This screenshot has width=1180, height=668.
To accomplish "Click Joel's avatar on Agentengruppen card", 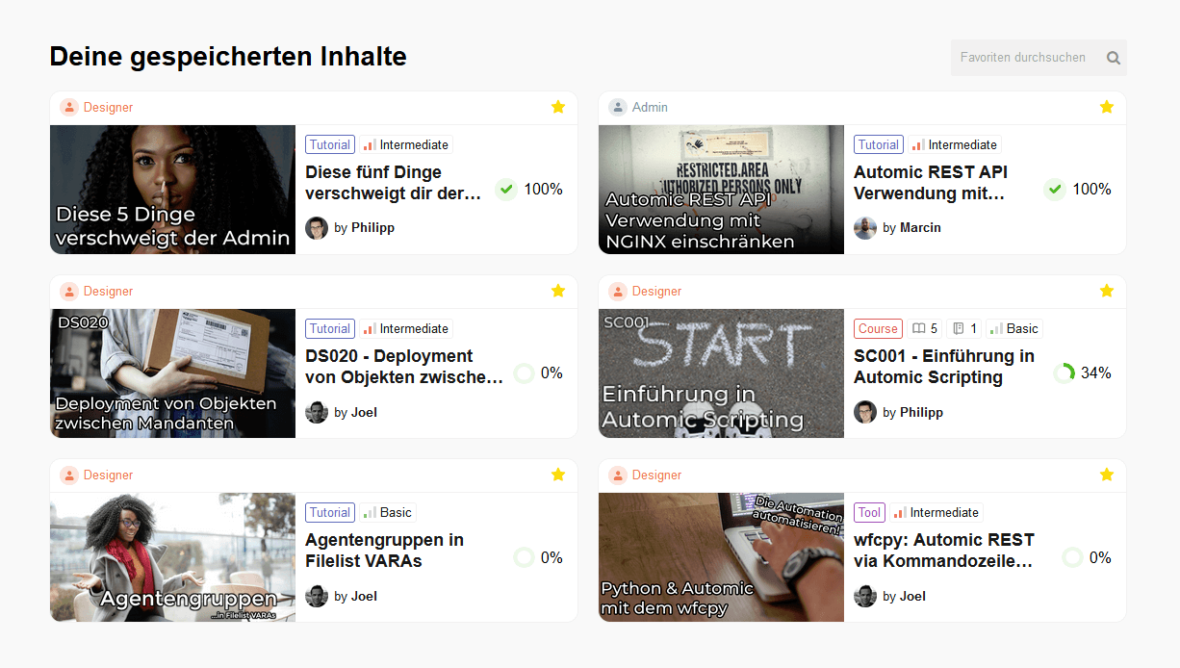I will [x=316, y=596].
